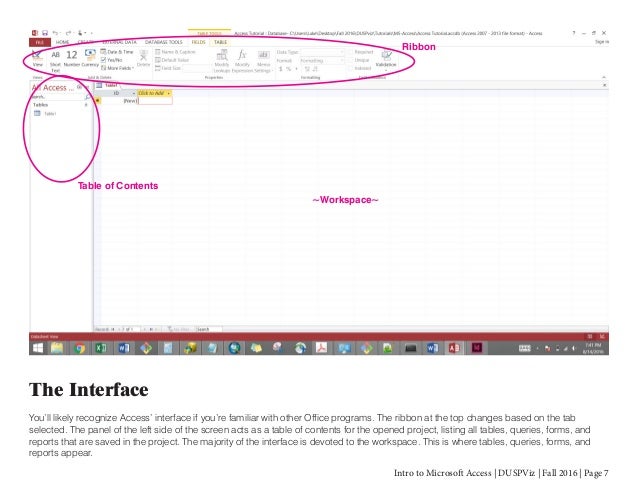Close the Table1 document tab with X
638x493 pixels.
[x=605, y=85]
